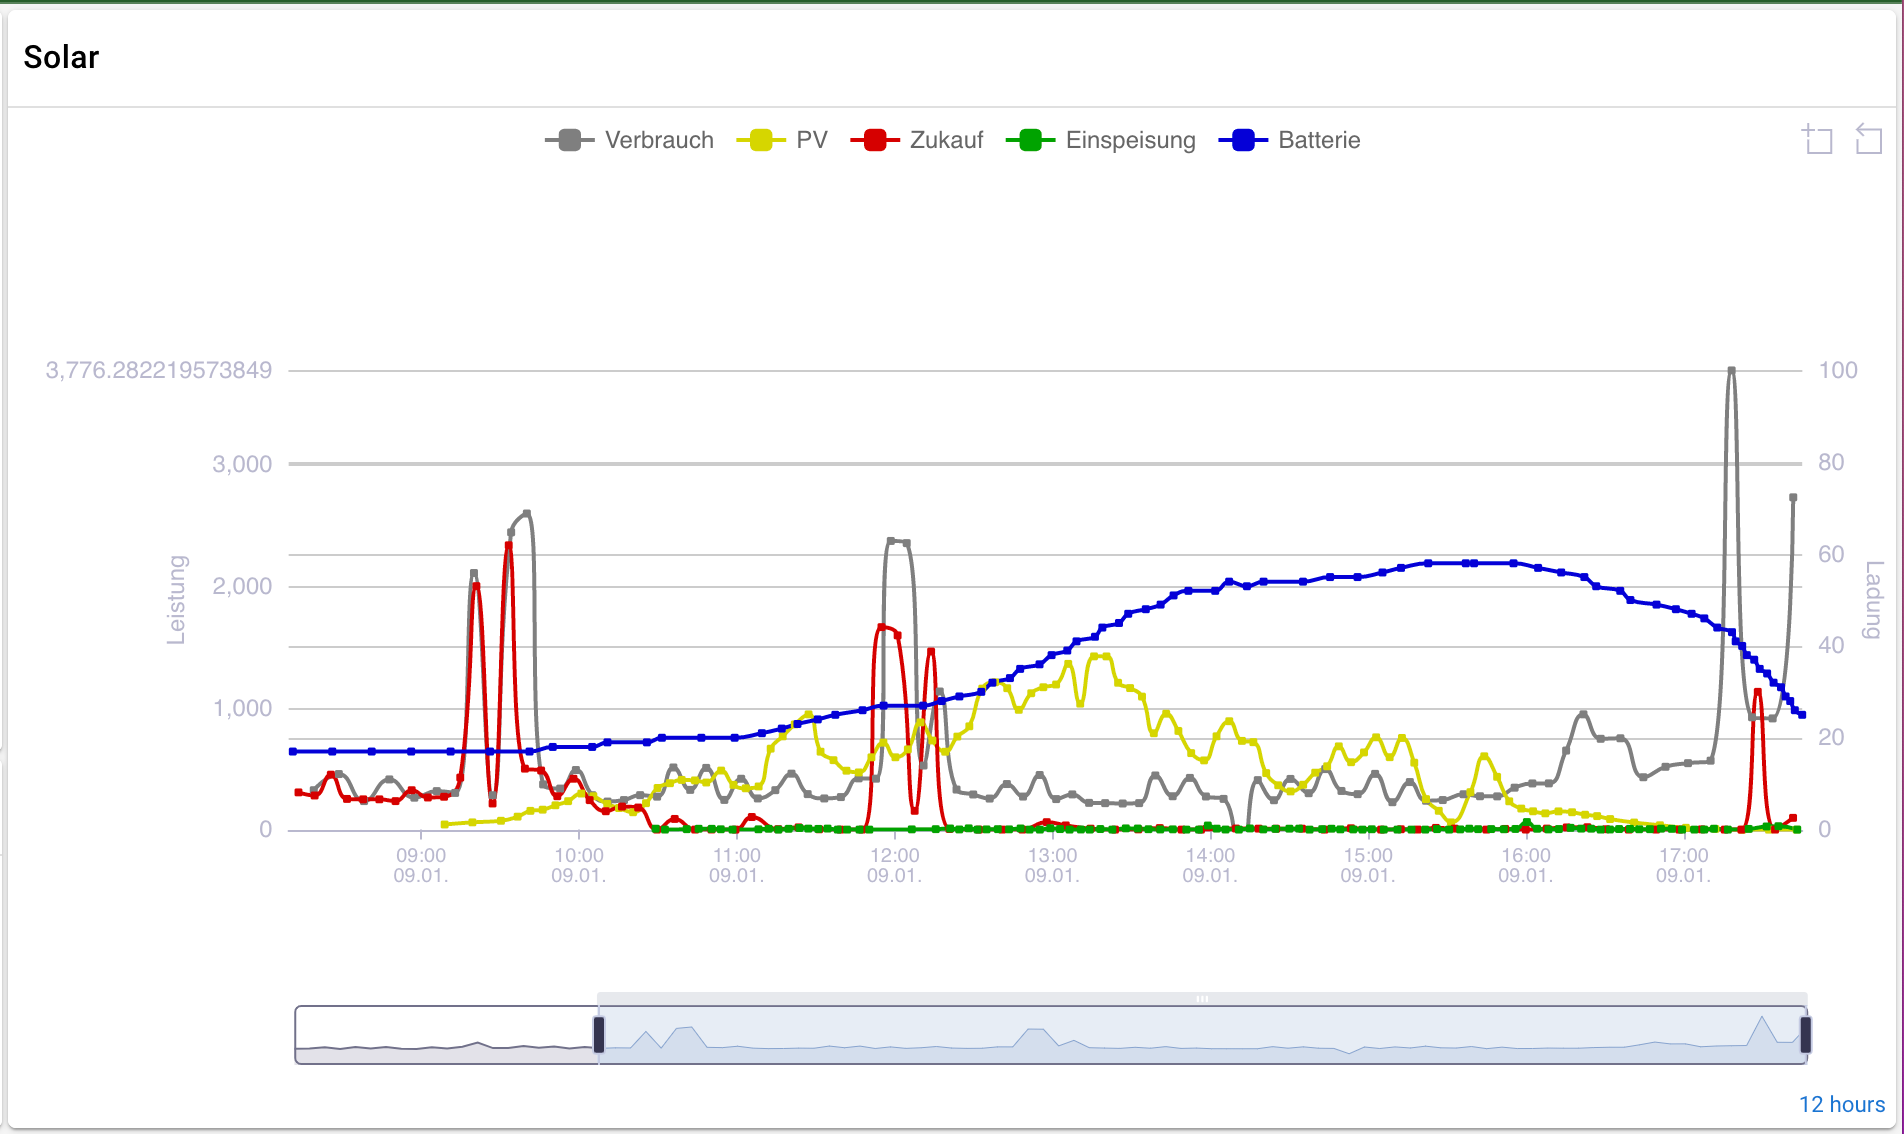The height and width of the screenshot is (1134, 1904).
Task: Click the 16:00 09.01. x-axis label
Action: pyautogui.click(x=1526, y=865)
